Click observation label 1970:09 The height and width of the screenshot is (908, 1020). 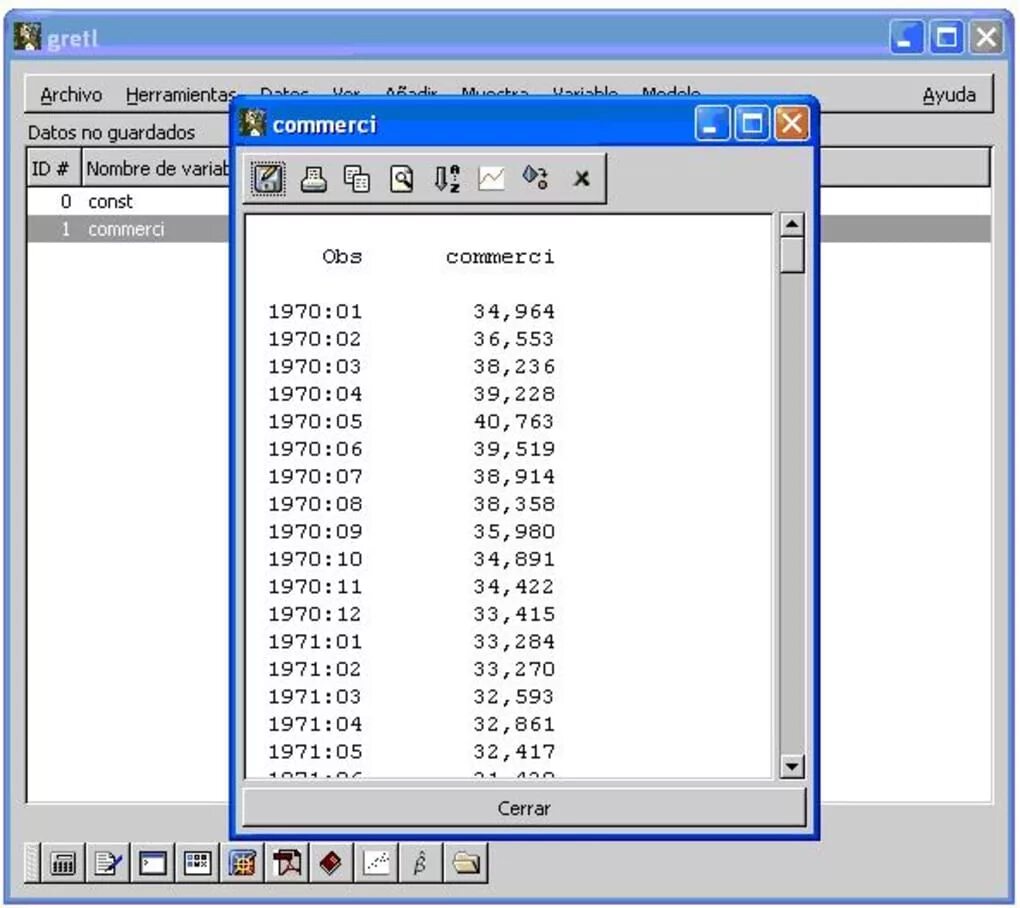click(x=315, y=531)
